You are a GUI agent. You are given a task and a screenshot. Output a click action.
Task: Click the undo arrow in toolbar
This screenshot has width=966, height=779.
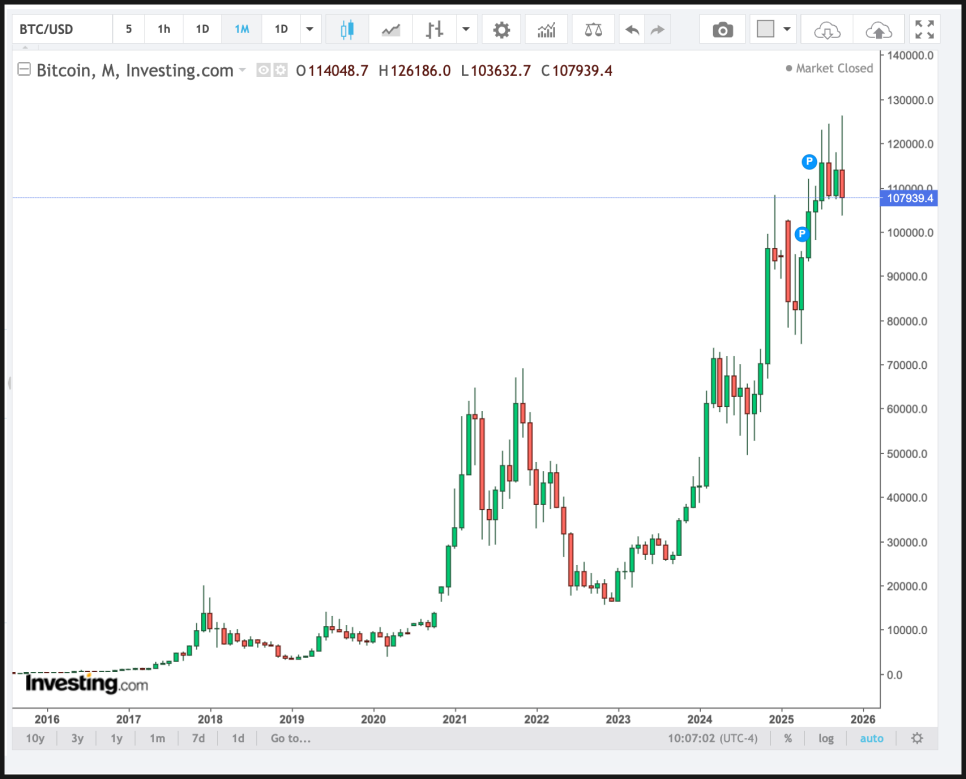[x=632, y=30]
